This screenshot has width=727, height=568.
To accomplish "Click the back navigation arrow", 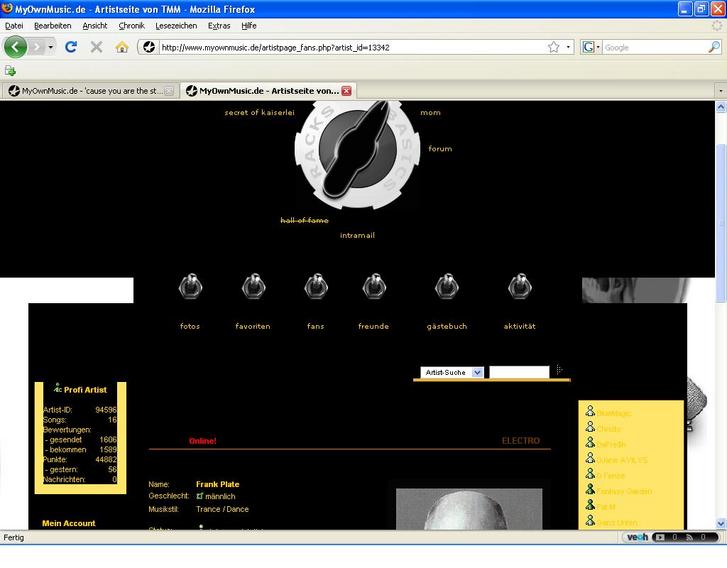I will click(x=16, y=47).
